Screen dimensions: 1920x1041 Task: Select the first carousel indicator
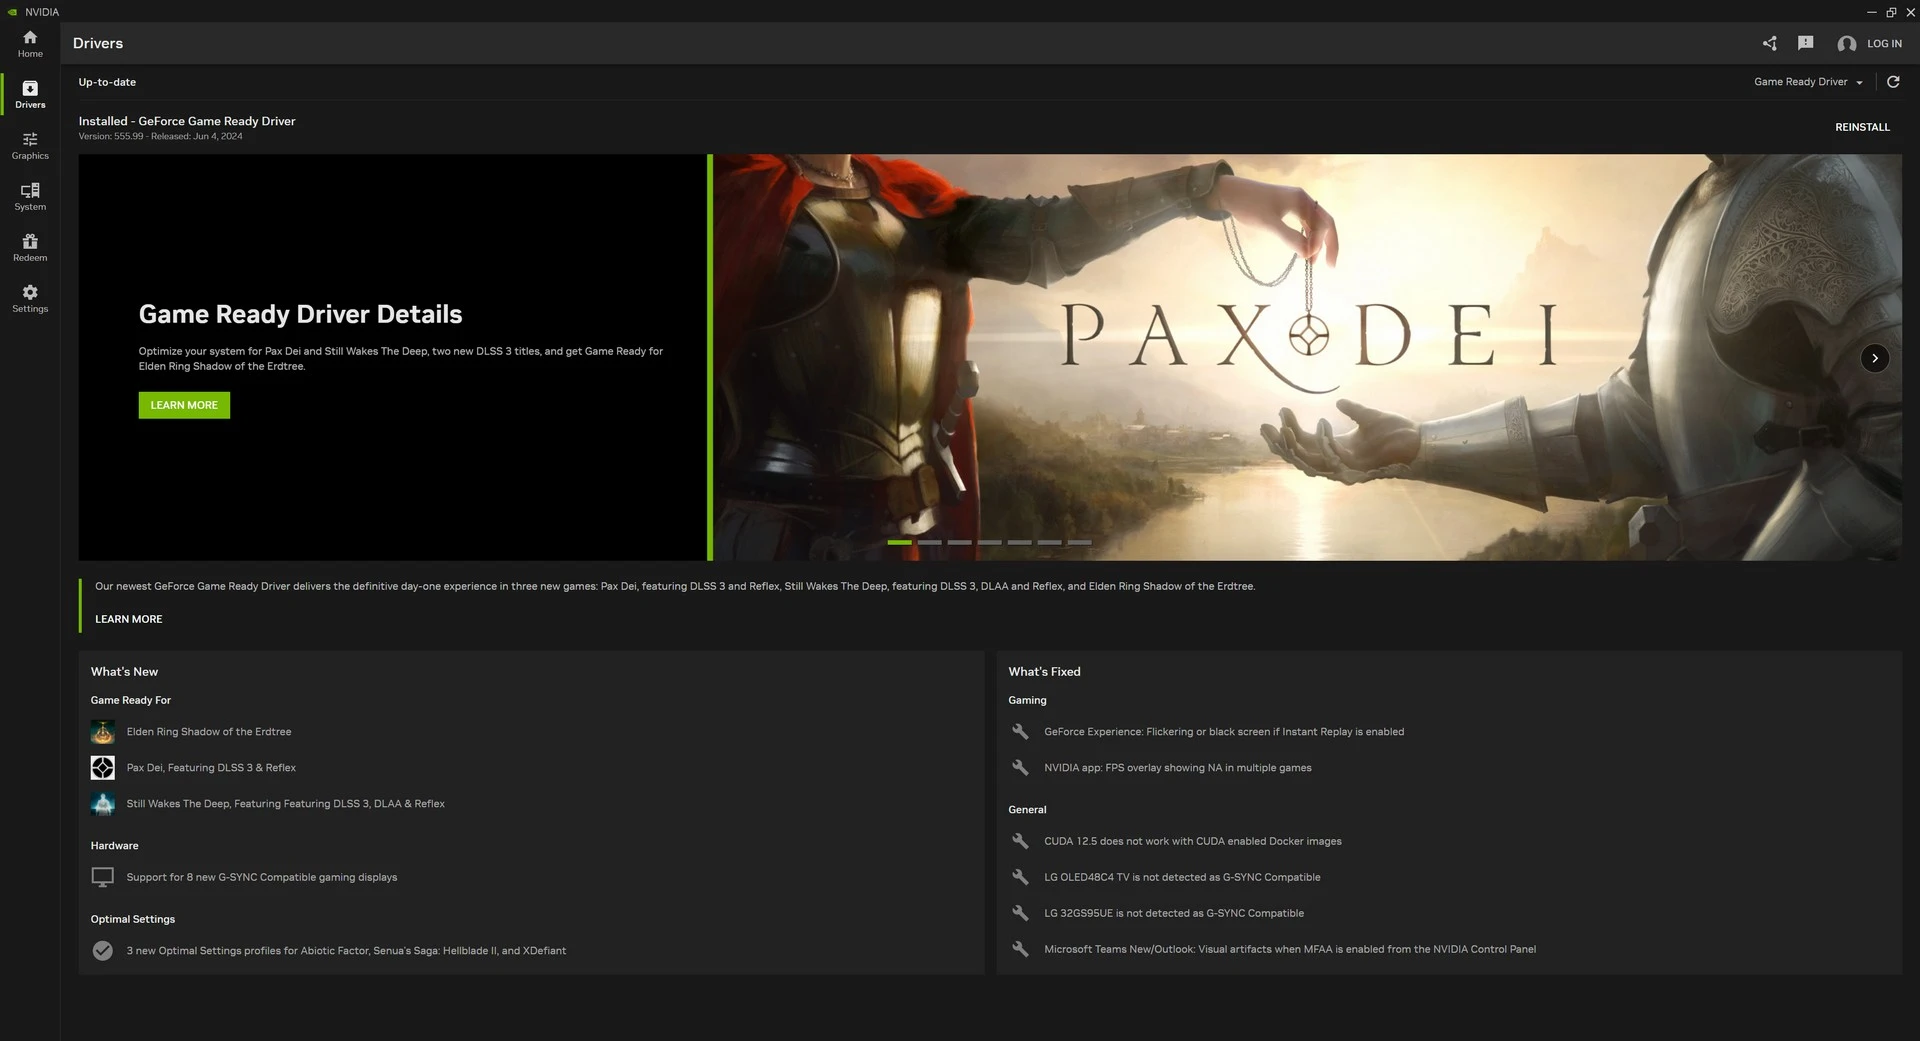coord(899,542)
